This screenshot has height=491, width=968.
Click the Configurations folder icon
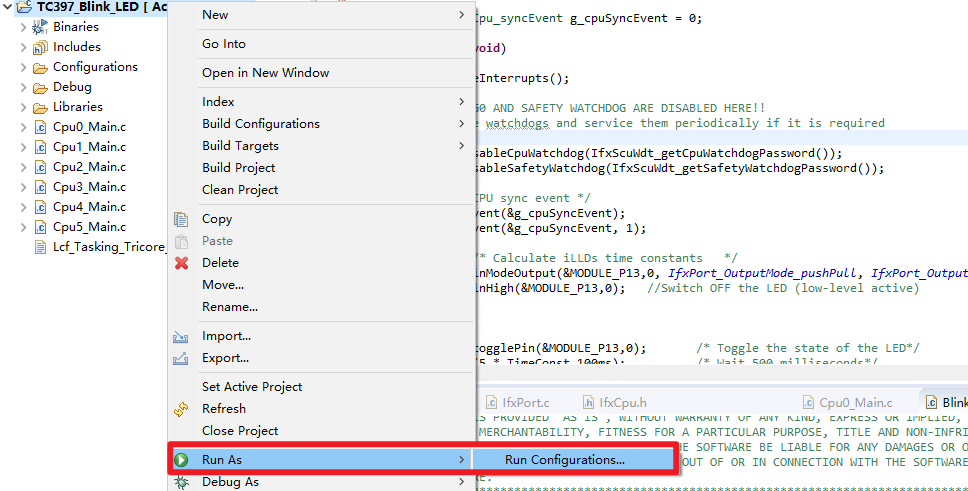40,67
